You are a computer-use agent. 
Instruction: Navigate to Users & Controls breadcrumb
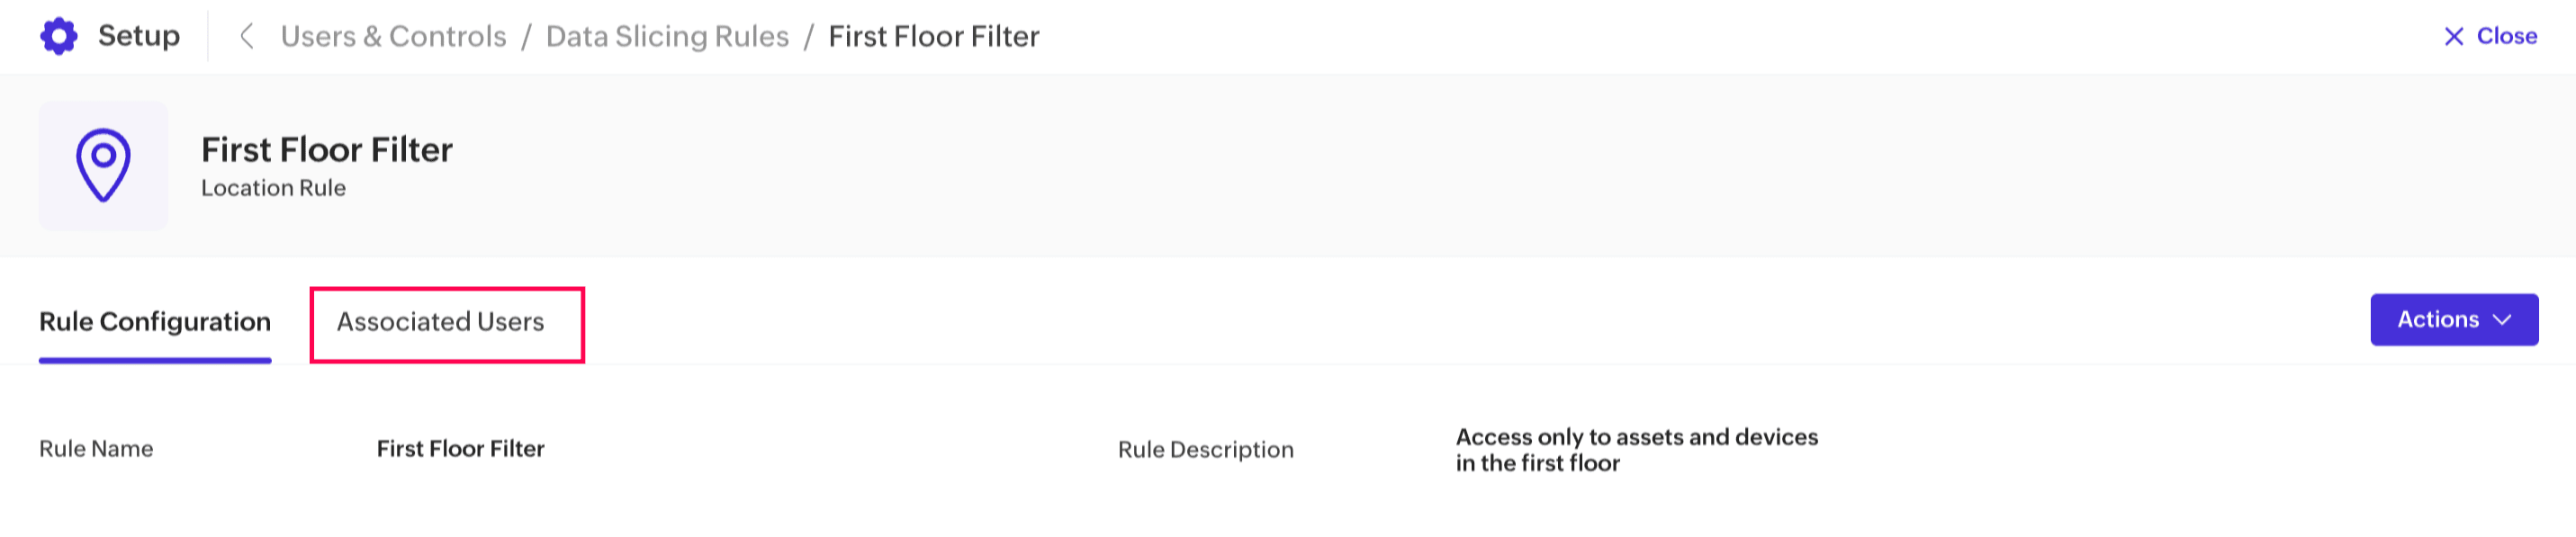coord(393,37)
